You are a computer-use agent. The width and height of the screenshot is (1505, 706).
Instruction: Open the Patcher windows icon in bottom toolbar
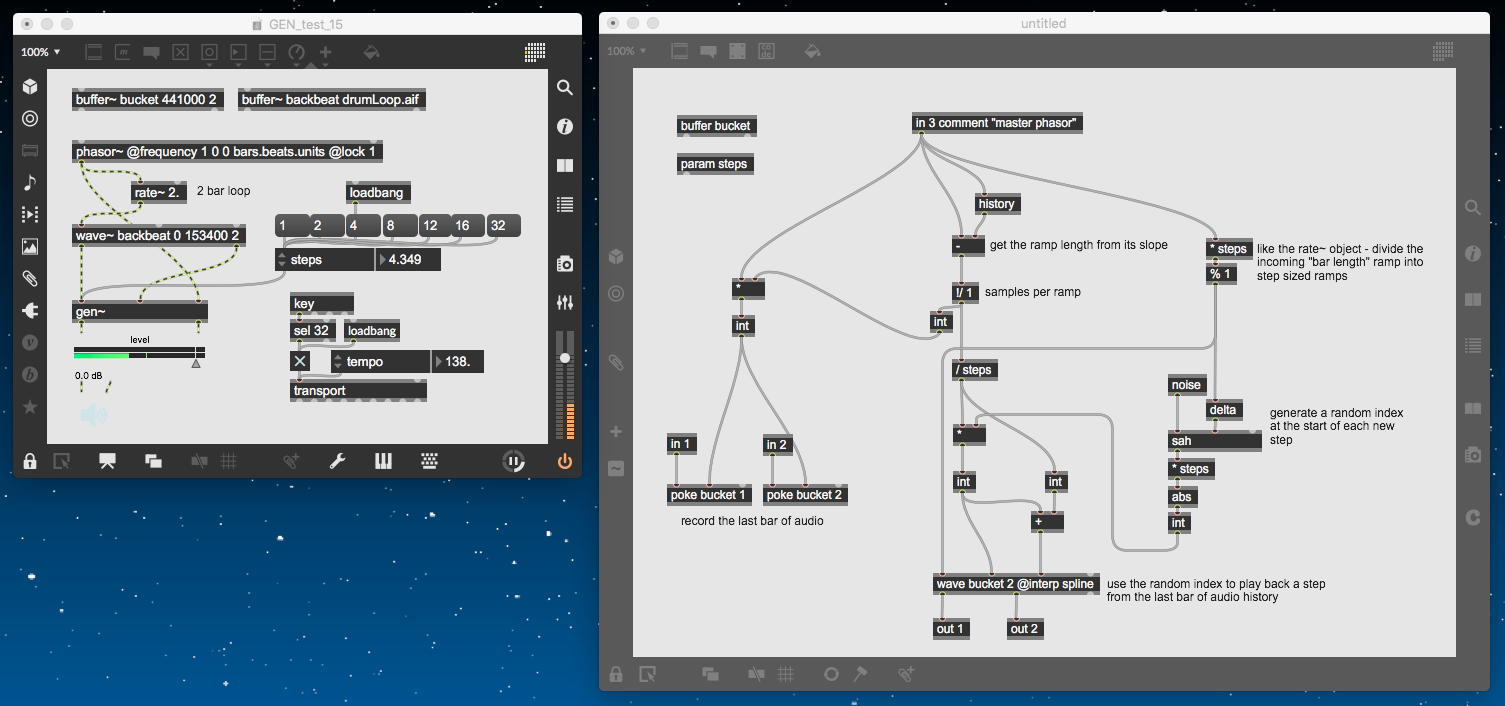[153, 461]
